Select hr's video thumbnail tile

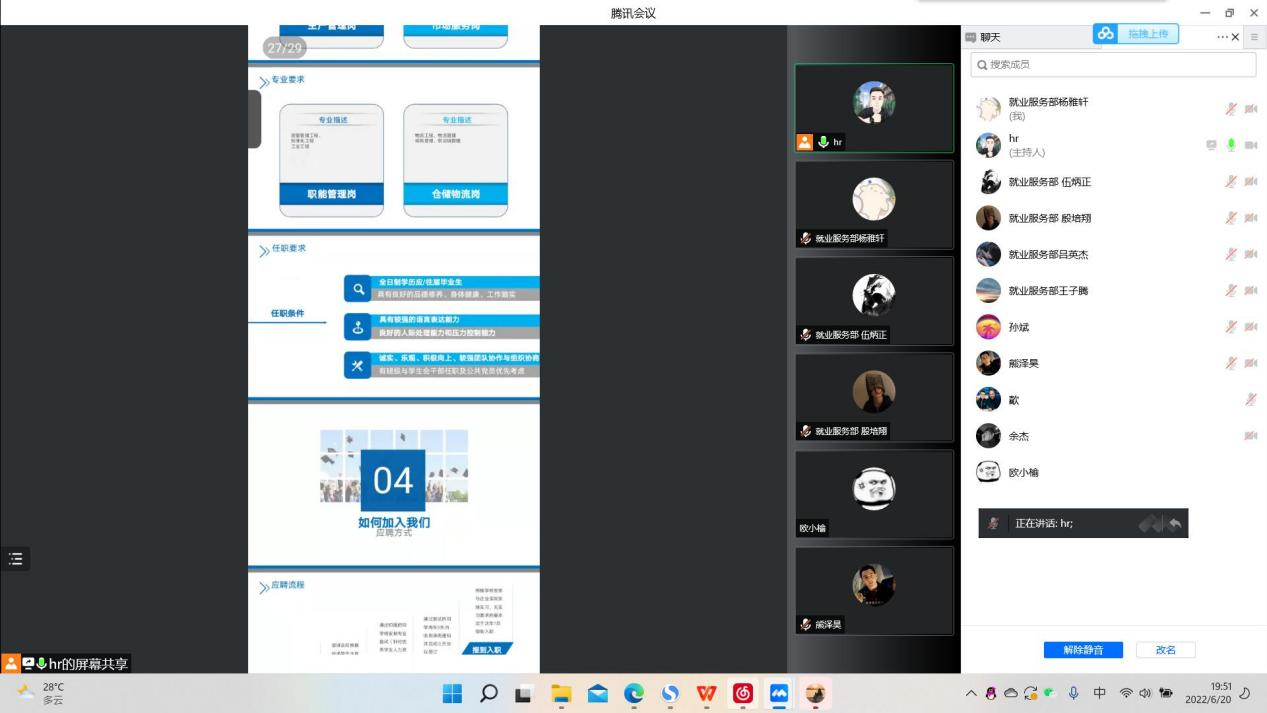874,108
